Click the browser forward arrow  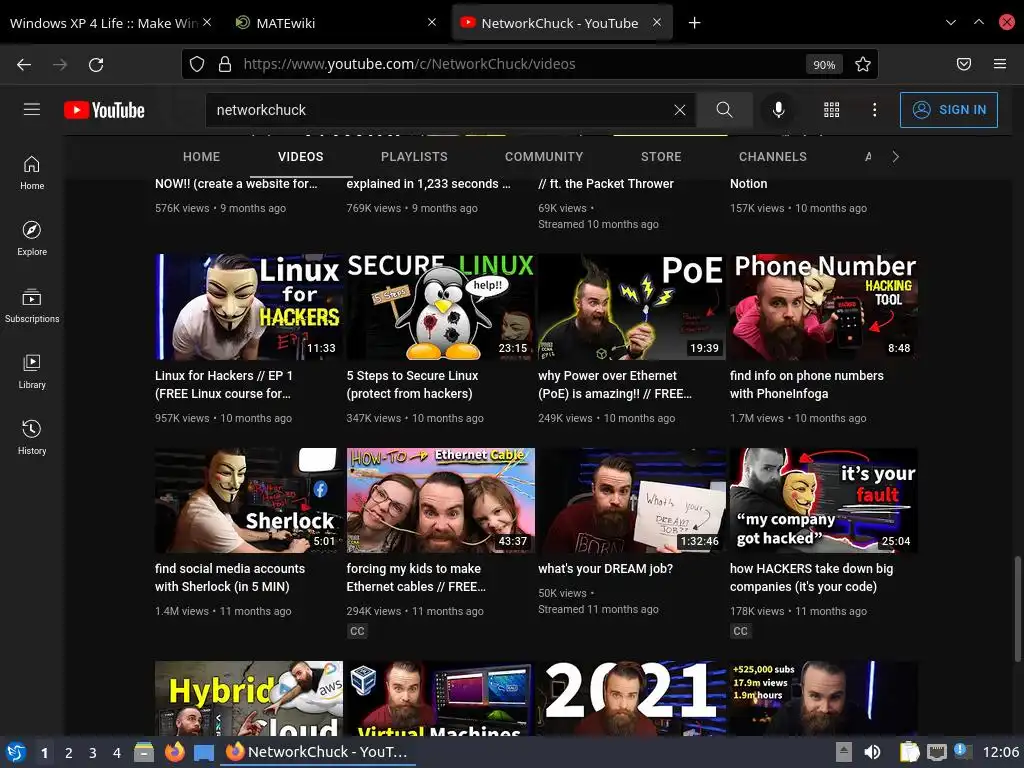coord(60,64)
